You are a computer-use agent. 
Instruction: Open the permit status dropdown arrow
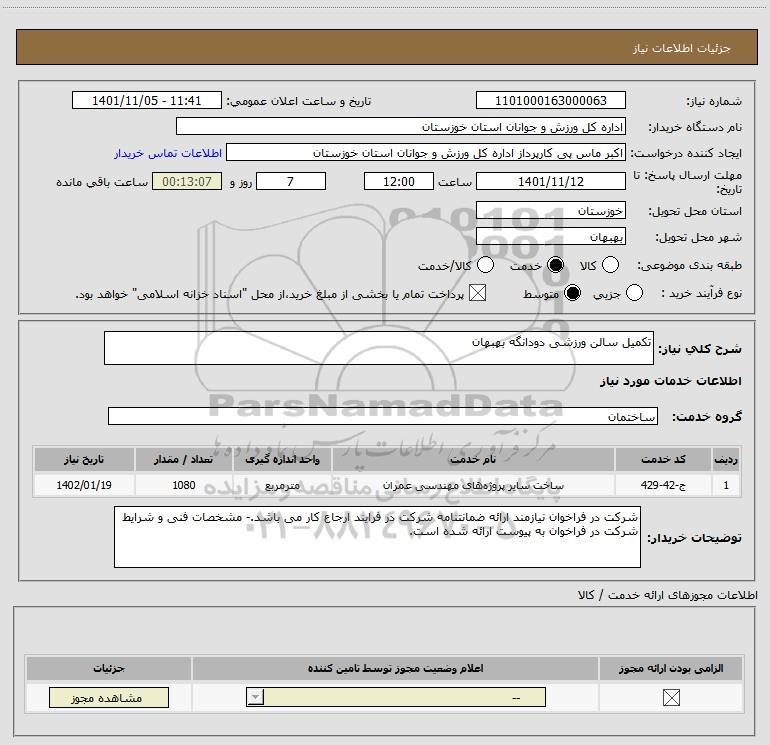click(255, 697)
